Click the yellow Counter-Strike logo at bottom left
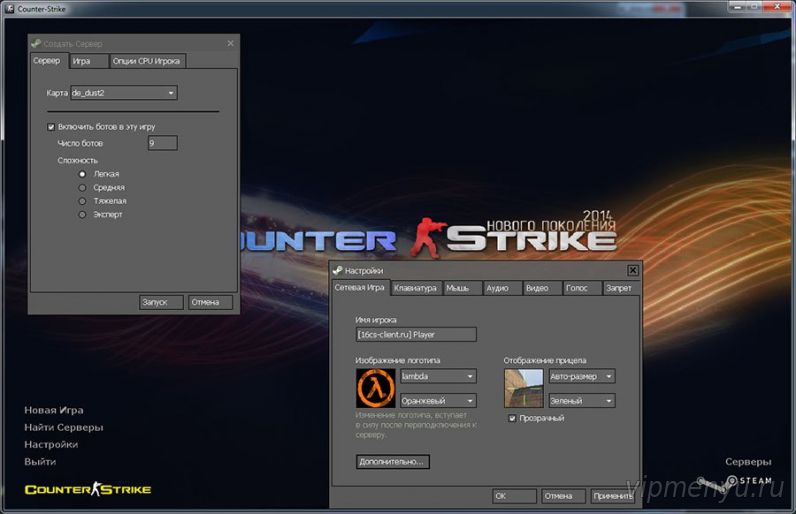 point(88,489)
